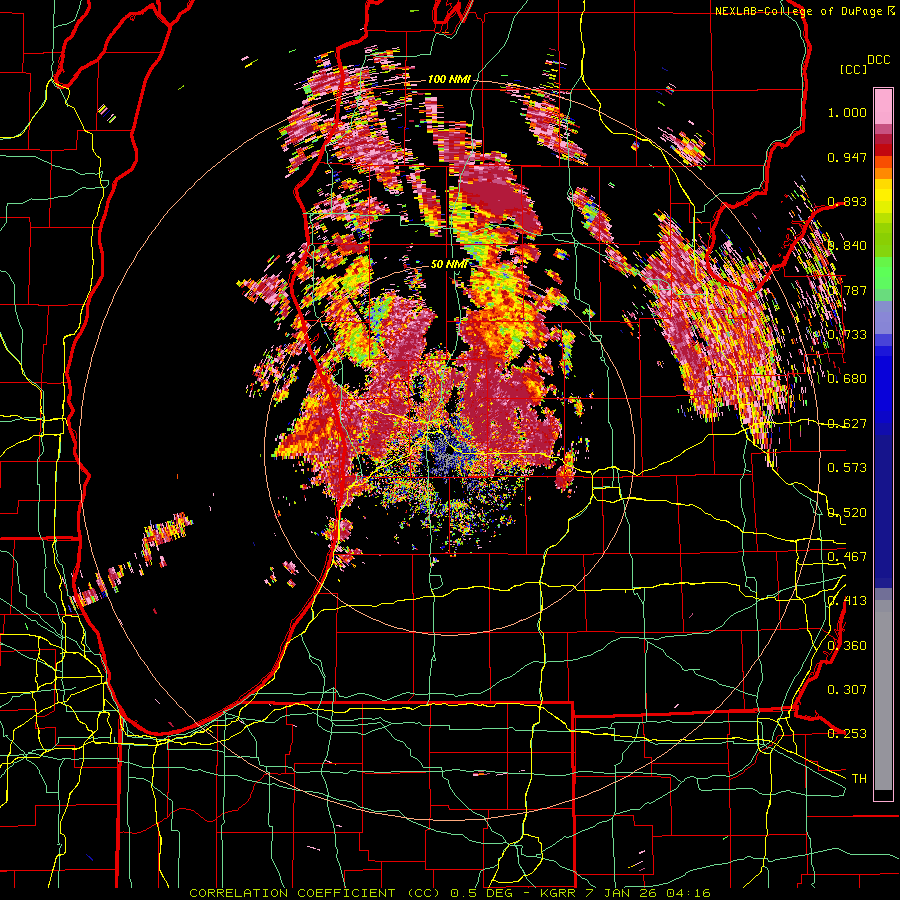The width and height of the screenshot is (900, 900).
Task: Click the 0.520 color scale value
Action: 847,513
